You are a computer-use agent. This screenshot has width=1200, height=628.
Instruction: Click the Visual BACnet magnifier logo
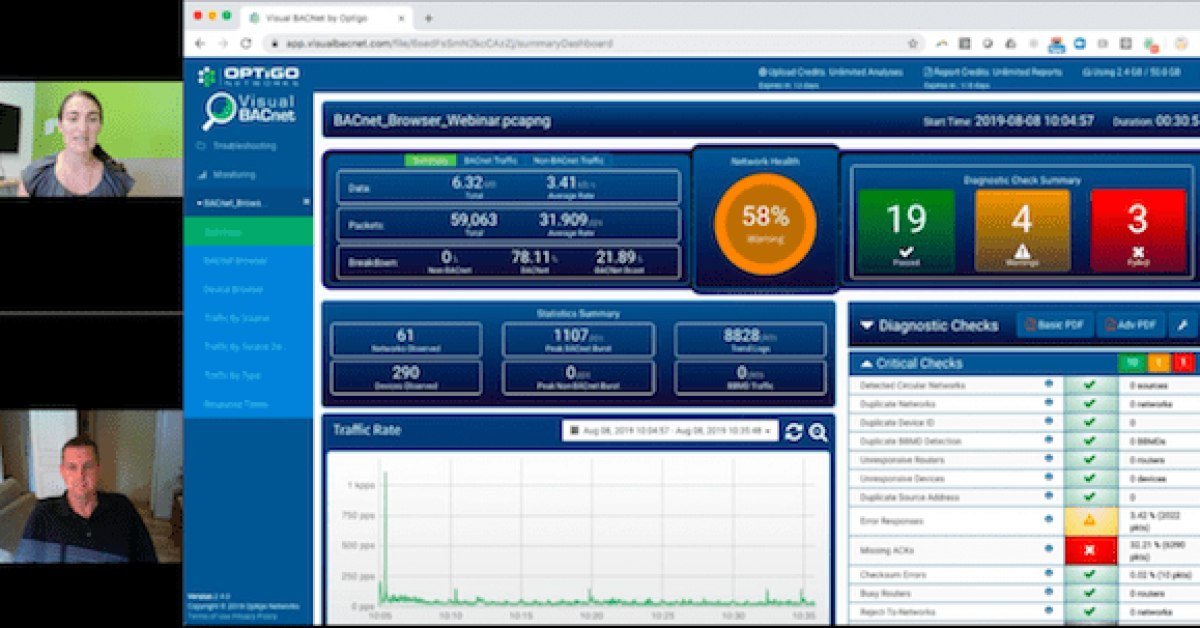click(248, 112)
